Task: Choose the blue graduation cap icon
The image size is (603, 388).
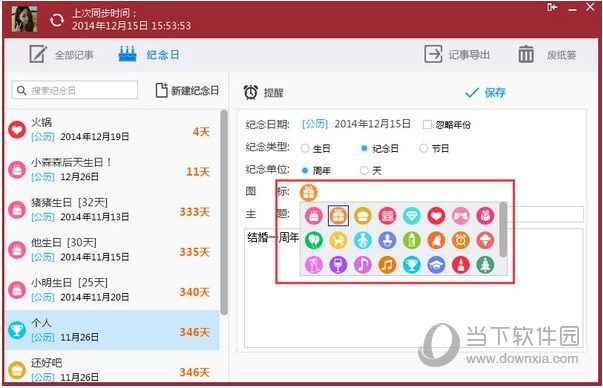Action: [x=436, y=265]
